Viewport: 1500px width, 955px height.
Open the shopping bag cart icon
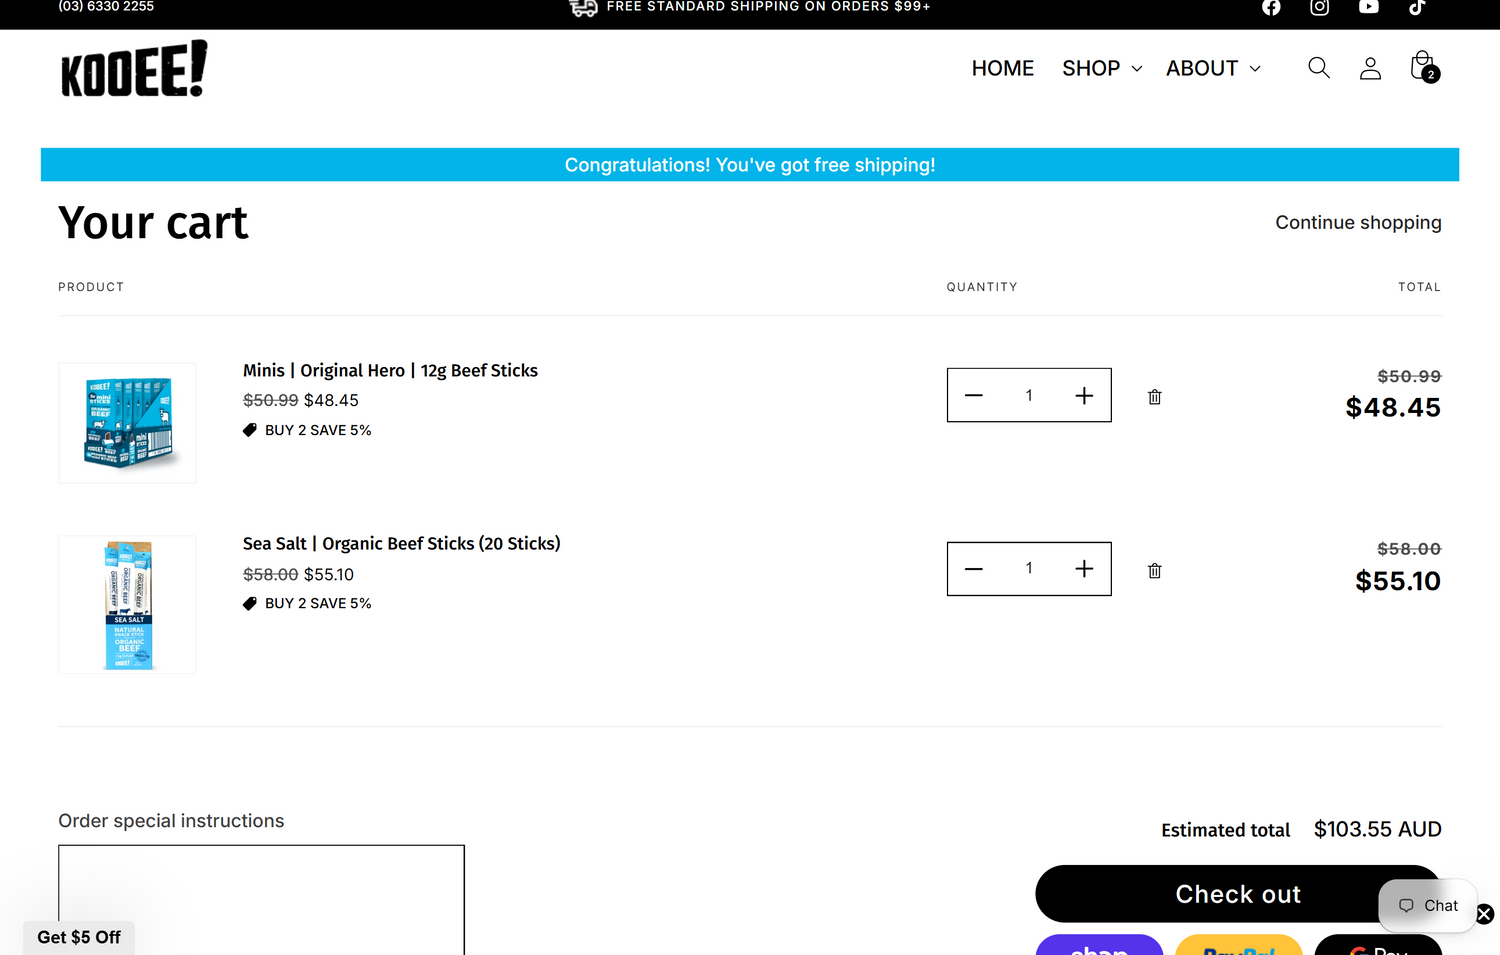coord(1424,67)
